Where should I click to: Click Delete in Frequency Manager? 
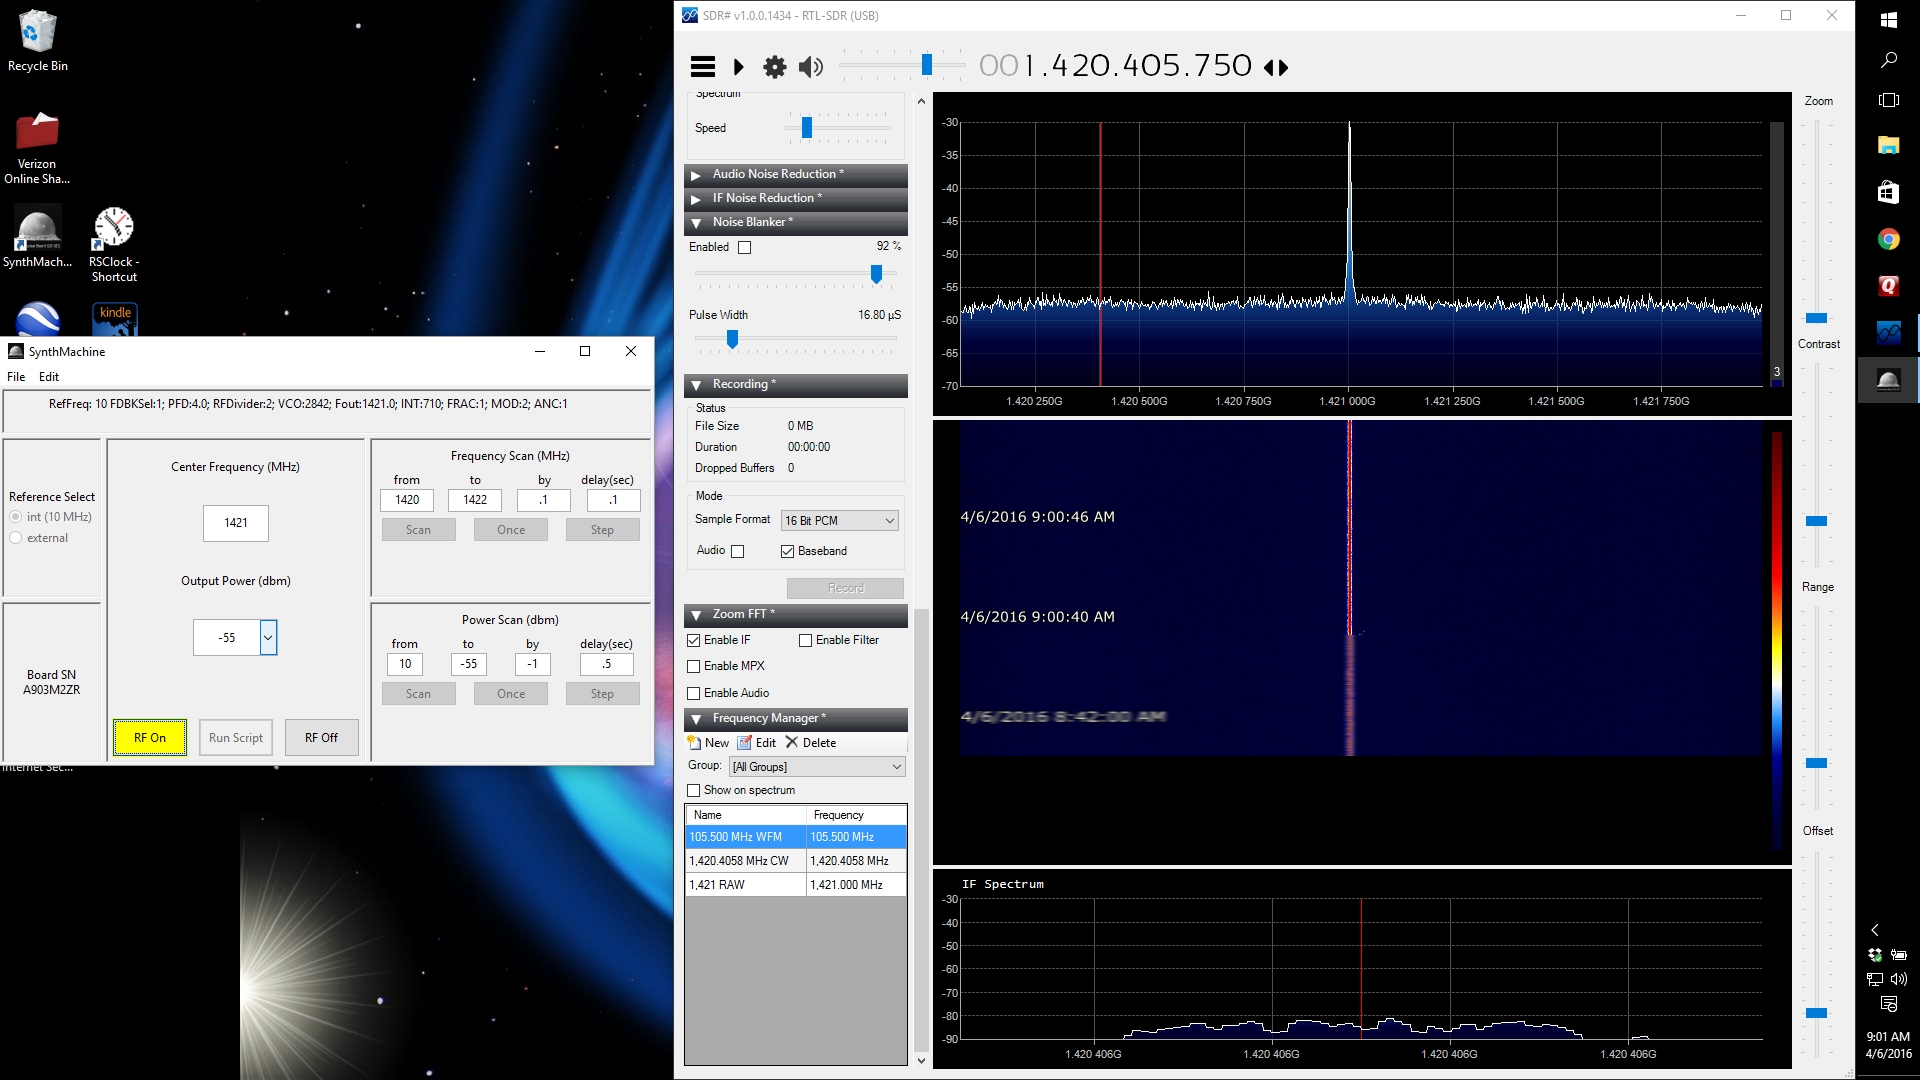pos(811,743)
